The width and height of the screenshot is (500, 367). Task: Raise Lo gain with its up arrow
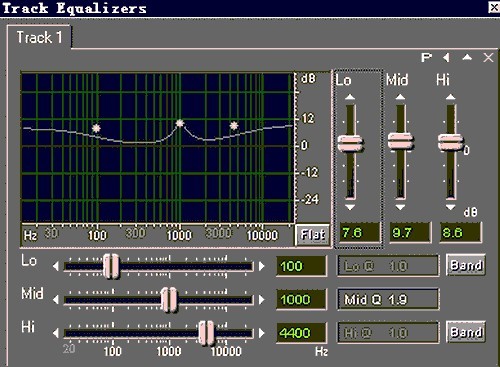(350, 97)
